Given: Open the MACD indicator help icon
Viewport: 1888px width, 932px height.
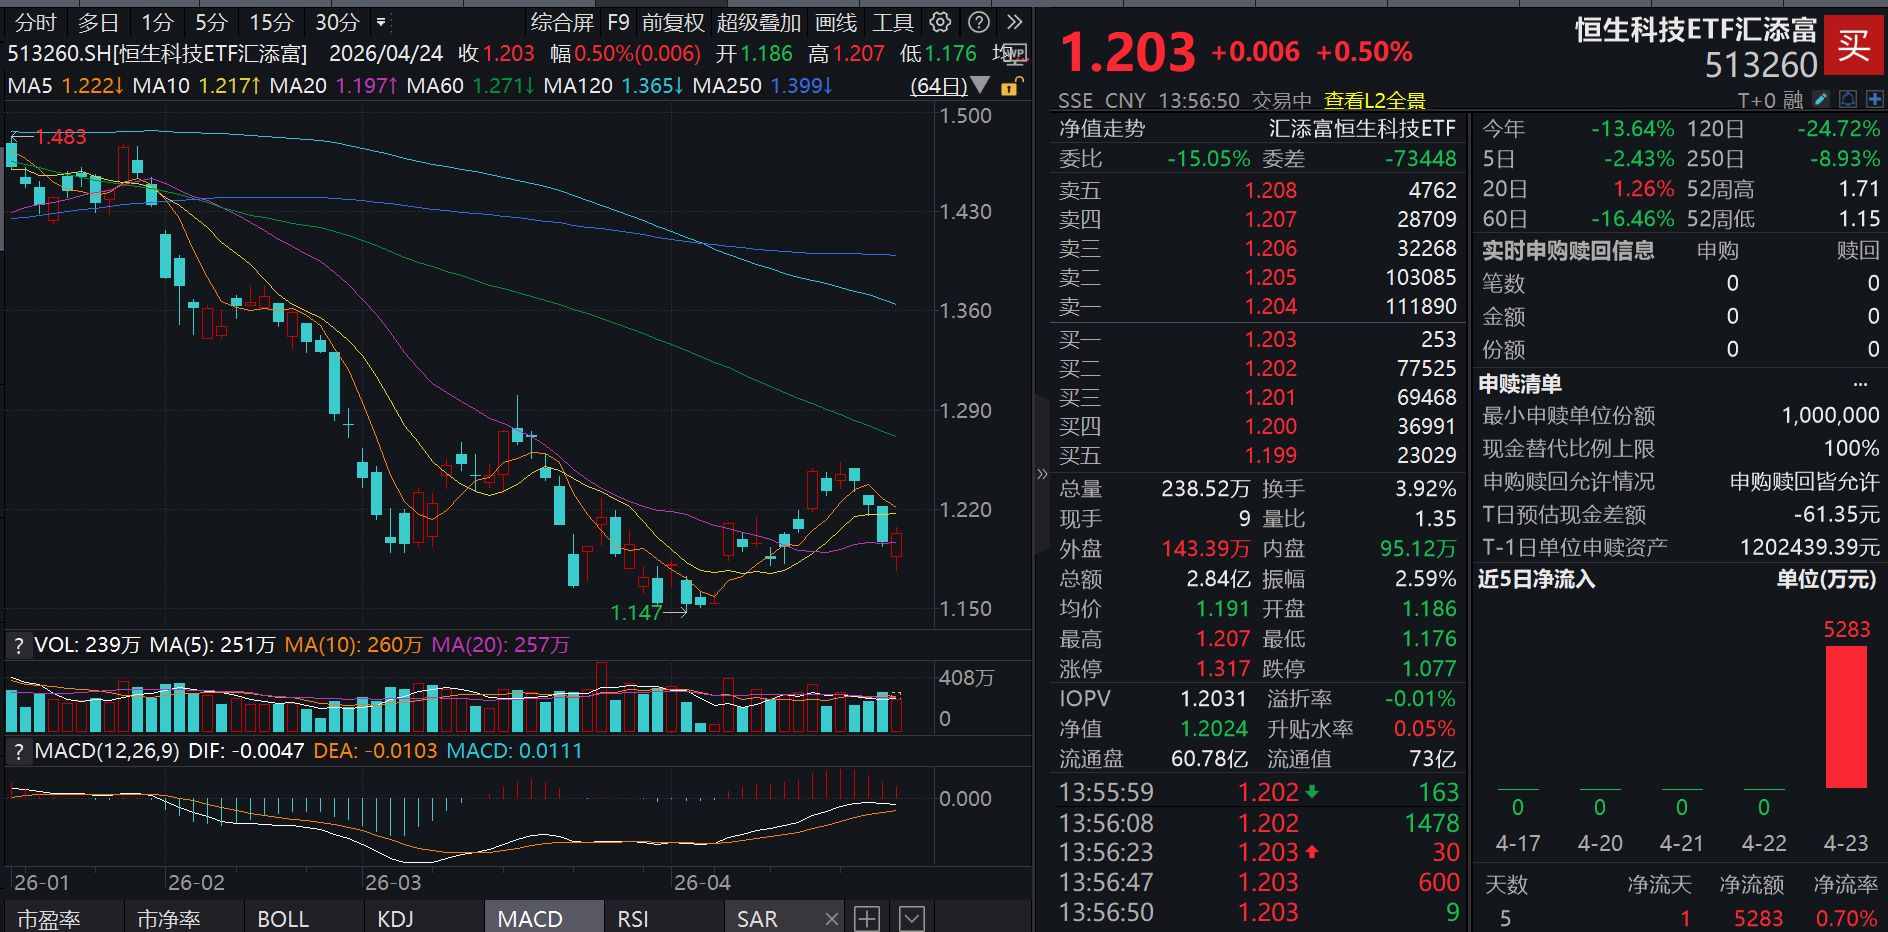Looking at the screenshot, I should point(18,751).
